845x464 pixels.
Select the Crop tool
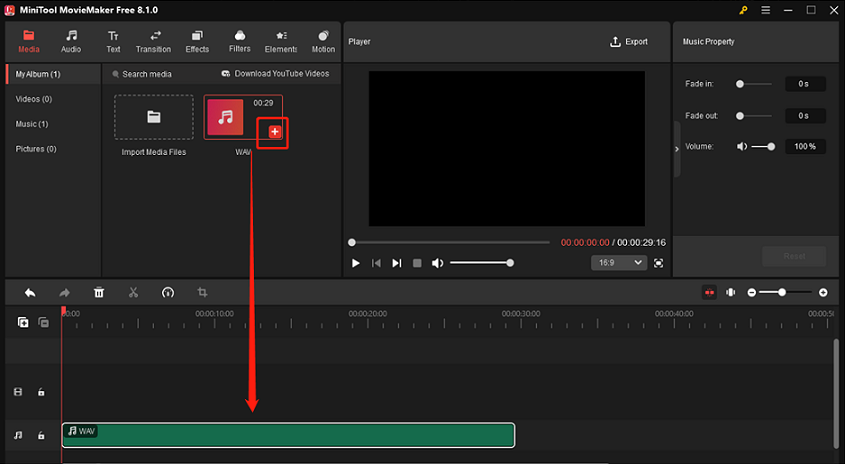tap(203, 293)
